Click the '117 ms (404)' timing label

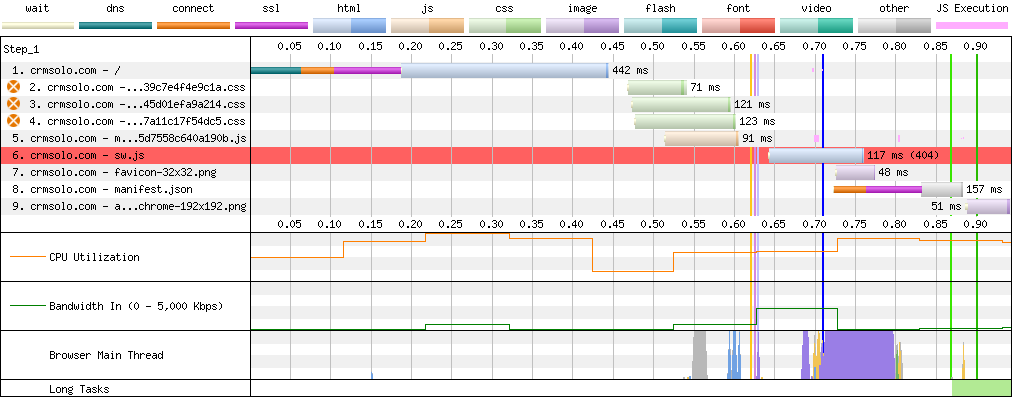click(x=903, y=156)
